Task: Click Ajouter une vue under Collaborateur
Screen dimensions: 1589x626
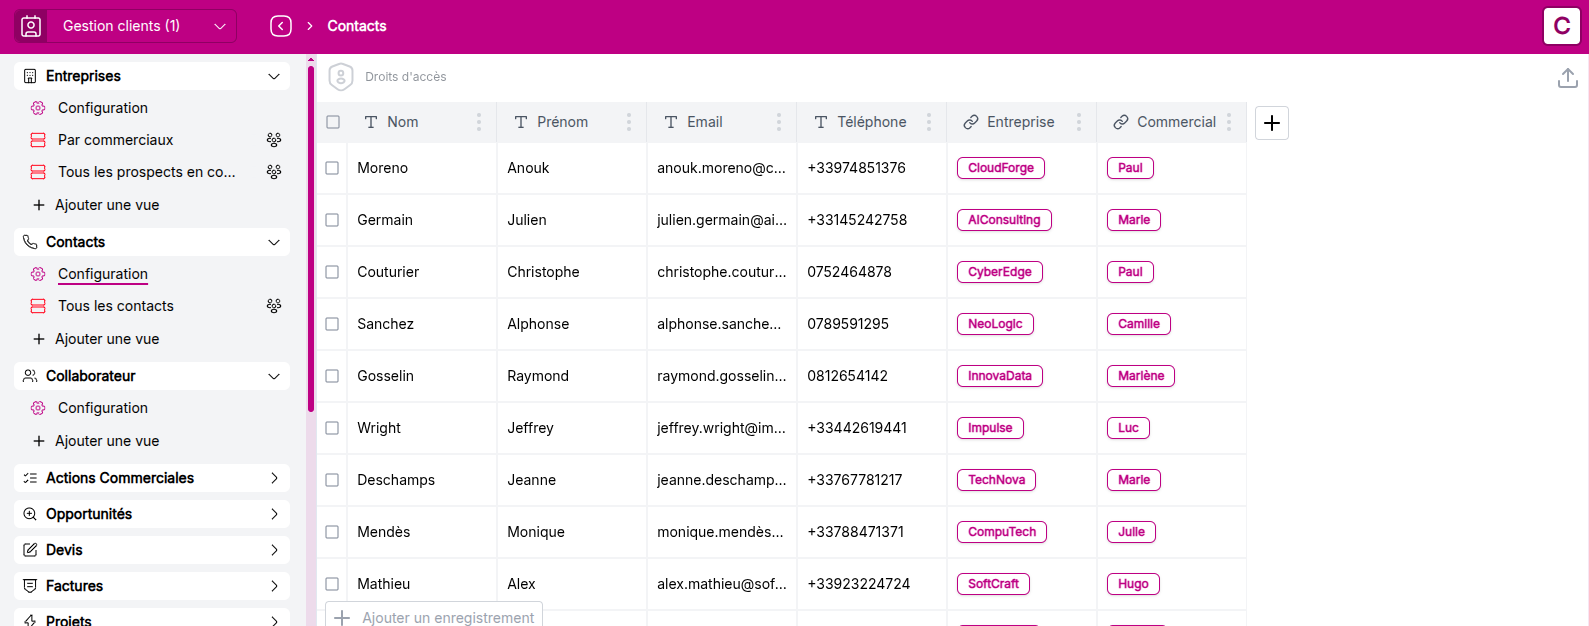Action: (96, 441)
